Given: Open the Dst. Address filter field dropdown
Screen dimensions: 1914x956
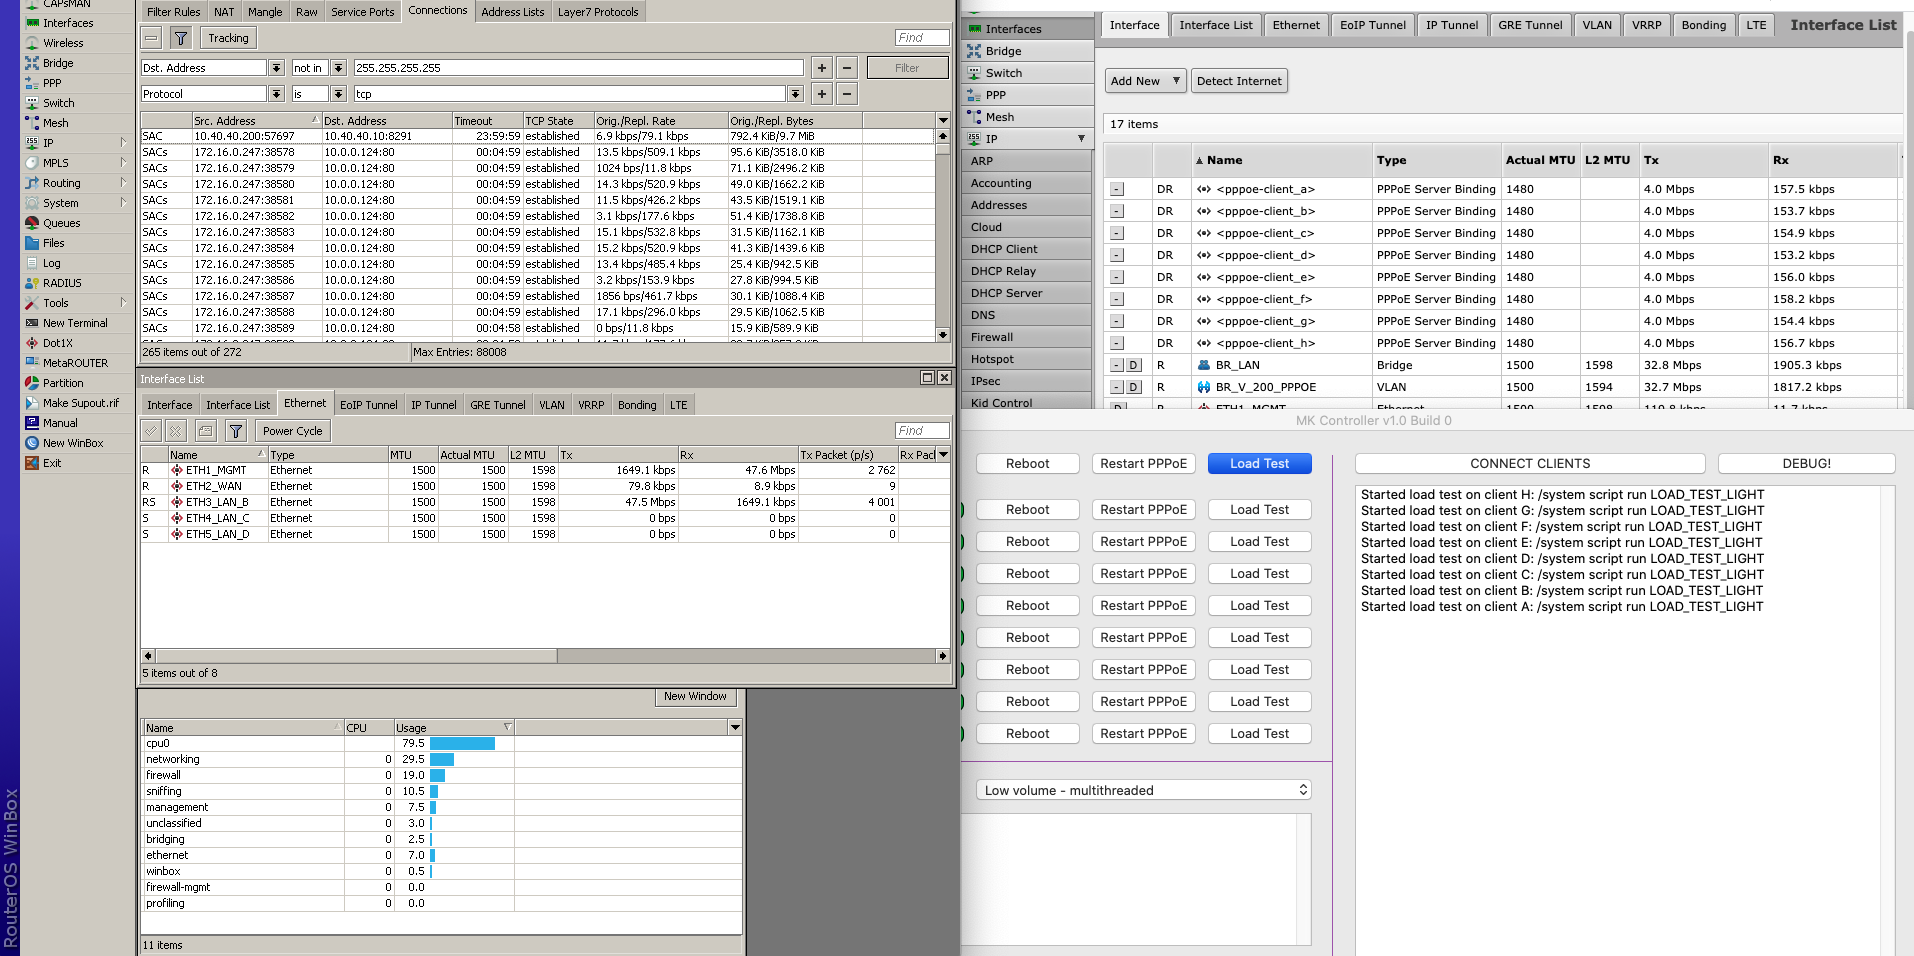Looking at the screenshot, I should [276, 68].
